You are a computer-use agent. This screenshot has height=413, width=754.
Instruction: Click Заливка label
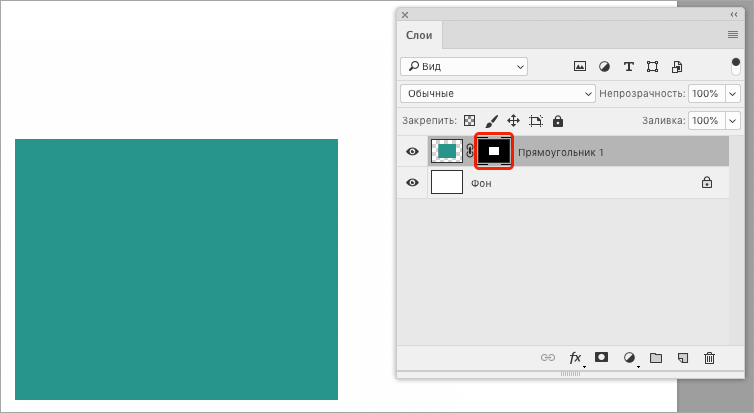(664, 121)
